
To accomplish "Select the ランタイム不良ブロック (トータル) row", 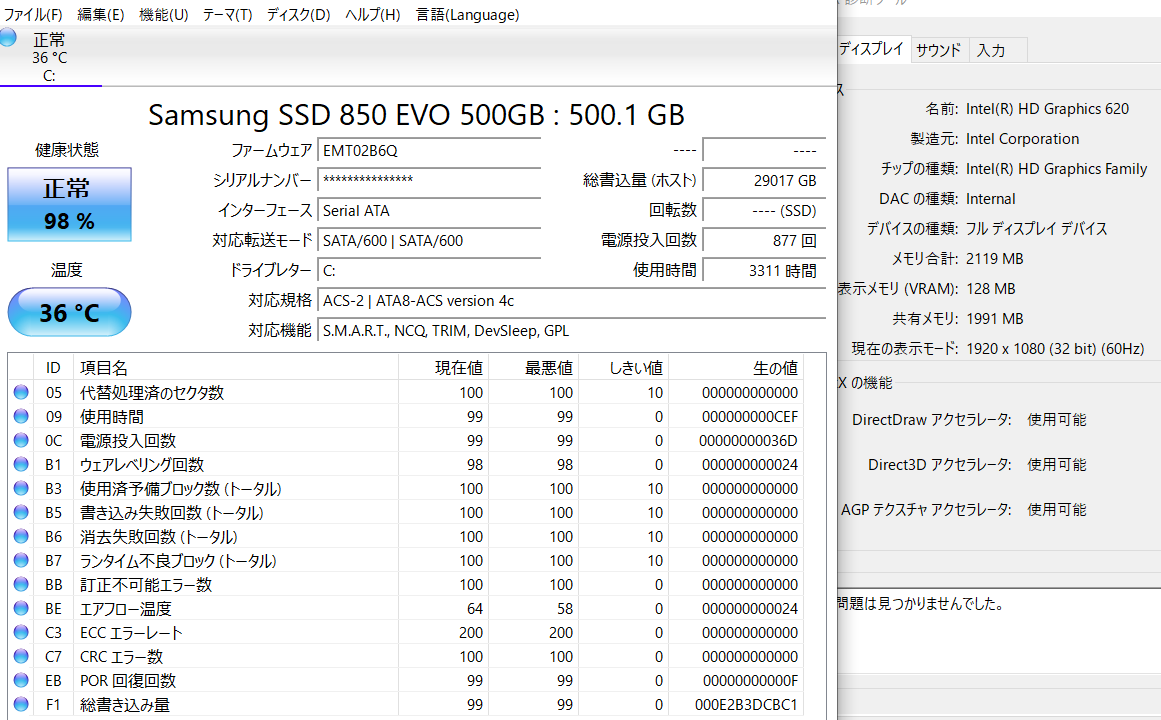I will (x=406, y=561).
